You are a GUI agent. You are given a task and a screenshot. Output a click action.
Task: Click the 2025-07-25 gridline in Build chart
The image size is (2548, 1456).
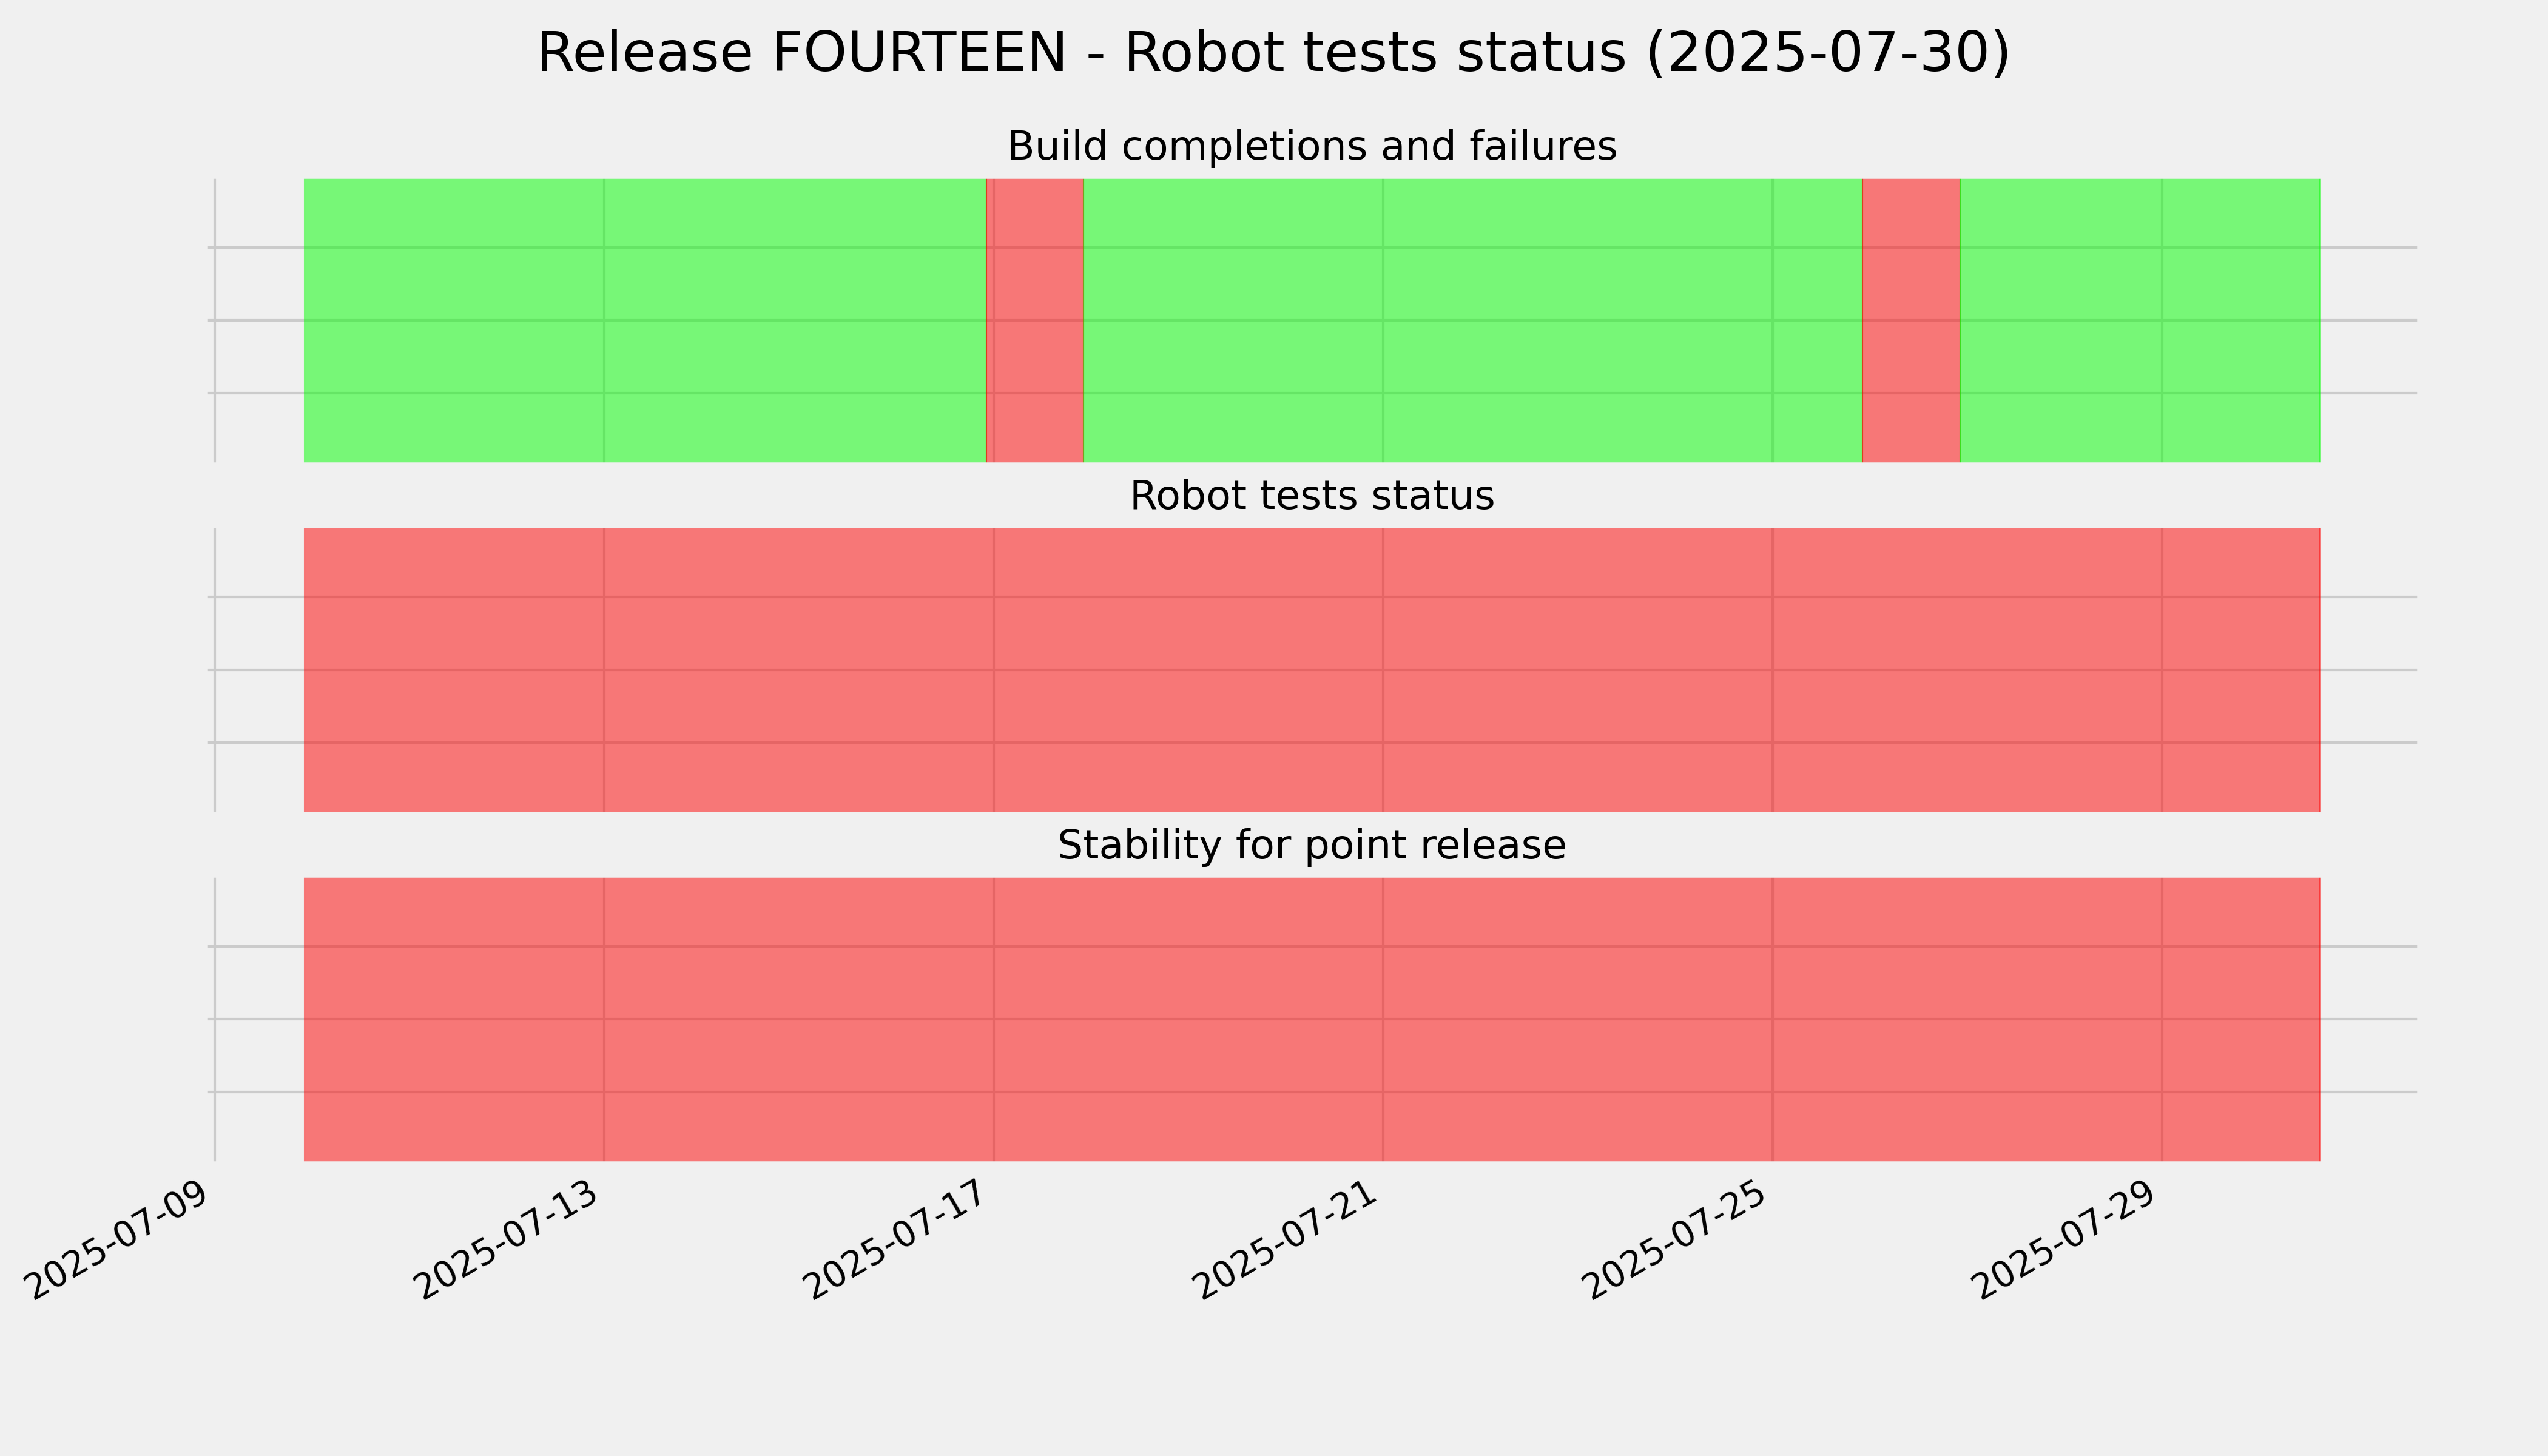click(x=1773, y=320)
